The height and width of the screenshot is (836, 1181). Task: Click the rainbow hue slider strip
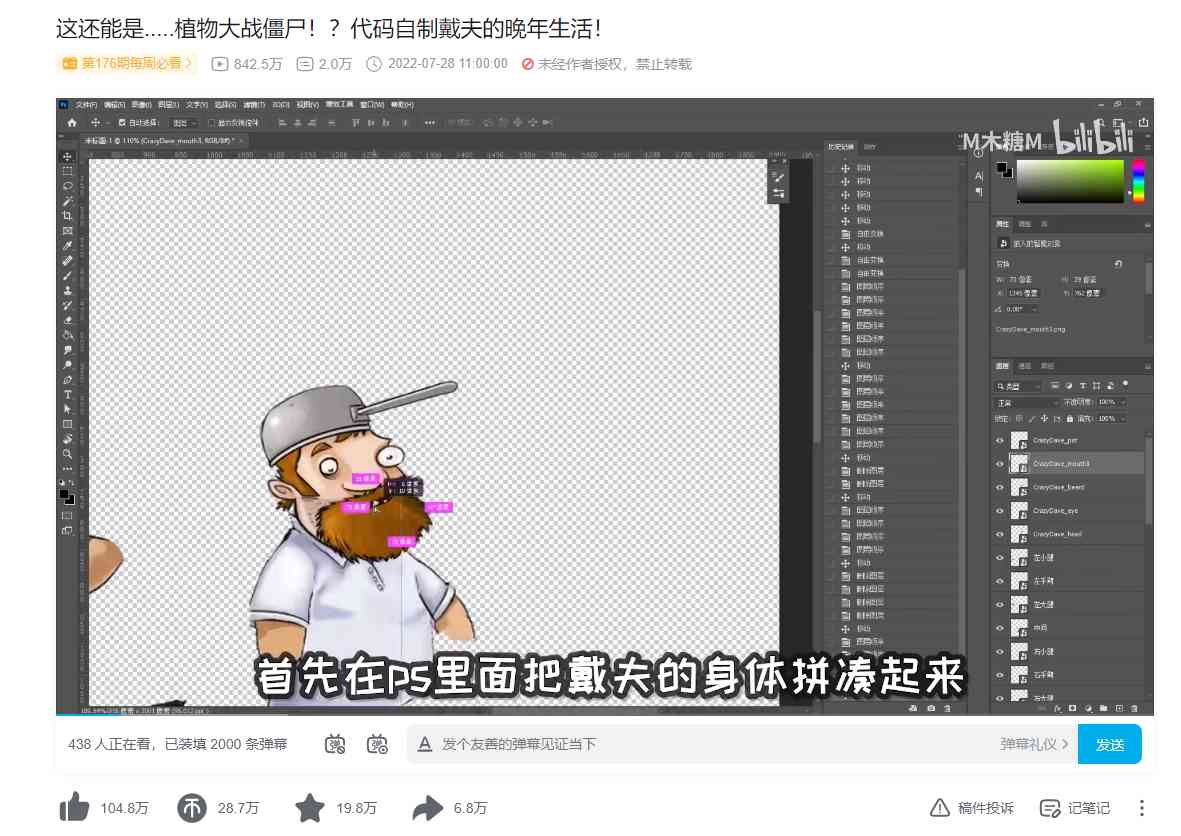click(1138, 181)
